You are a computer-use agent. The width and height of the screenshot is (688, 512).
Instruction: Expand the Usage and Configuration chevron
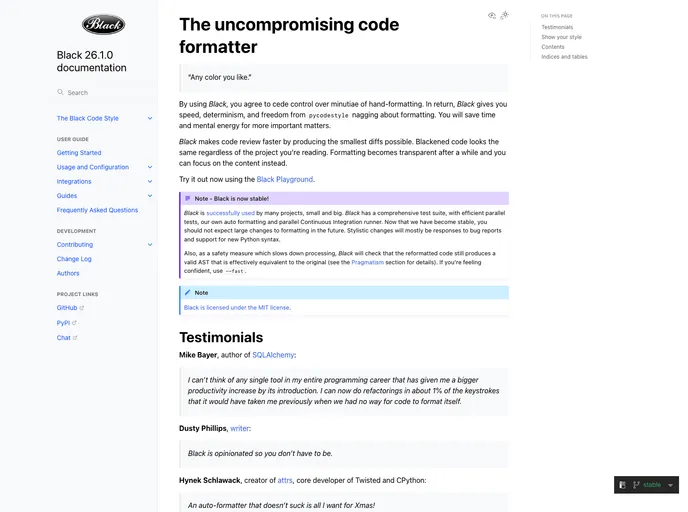[150, 167]
